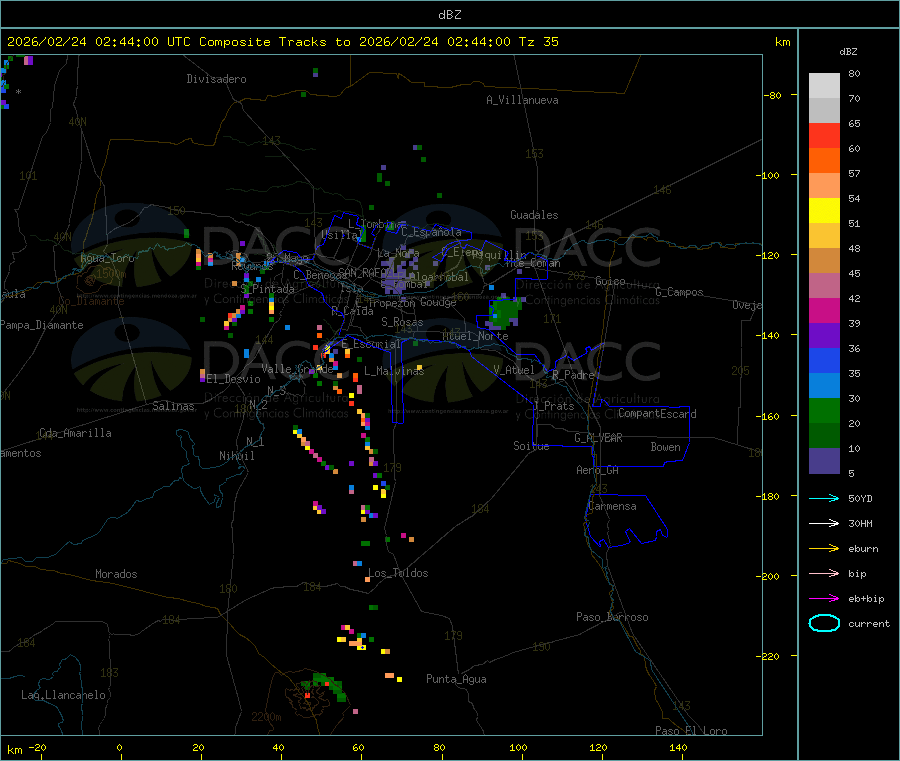
Task: Click the C_Española place label
Action: pyautogui.click(x=431, y=232)
